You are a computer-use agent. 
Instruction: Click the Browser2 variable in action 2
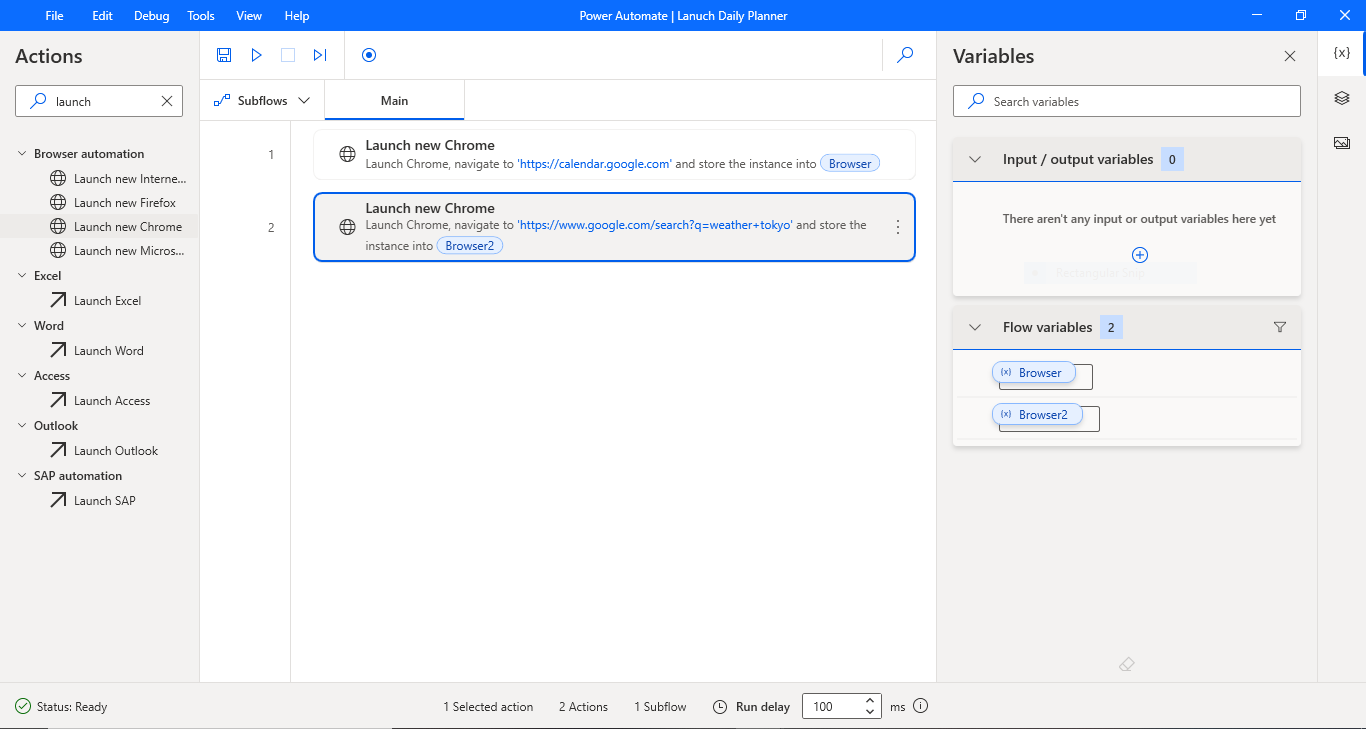(470, 245)
